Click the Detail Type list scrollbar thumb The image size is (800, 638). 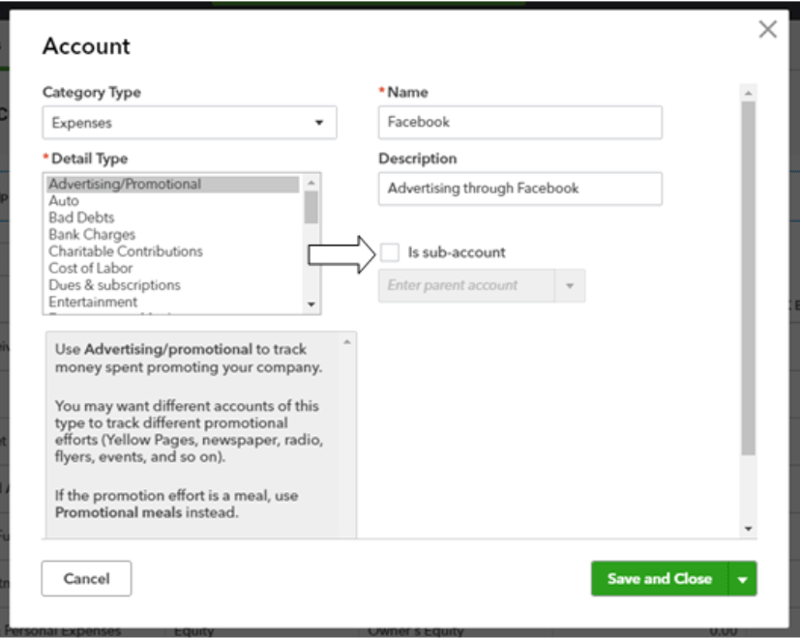(x=311, y=207)
